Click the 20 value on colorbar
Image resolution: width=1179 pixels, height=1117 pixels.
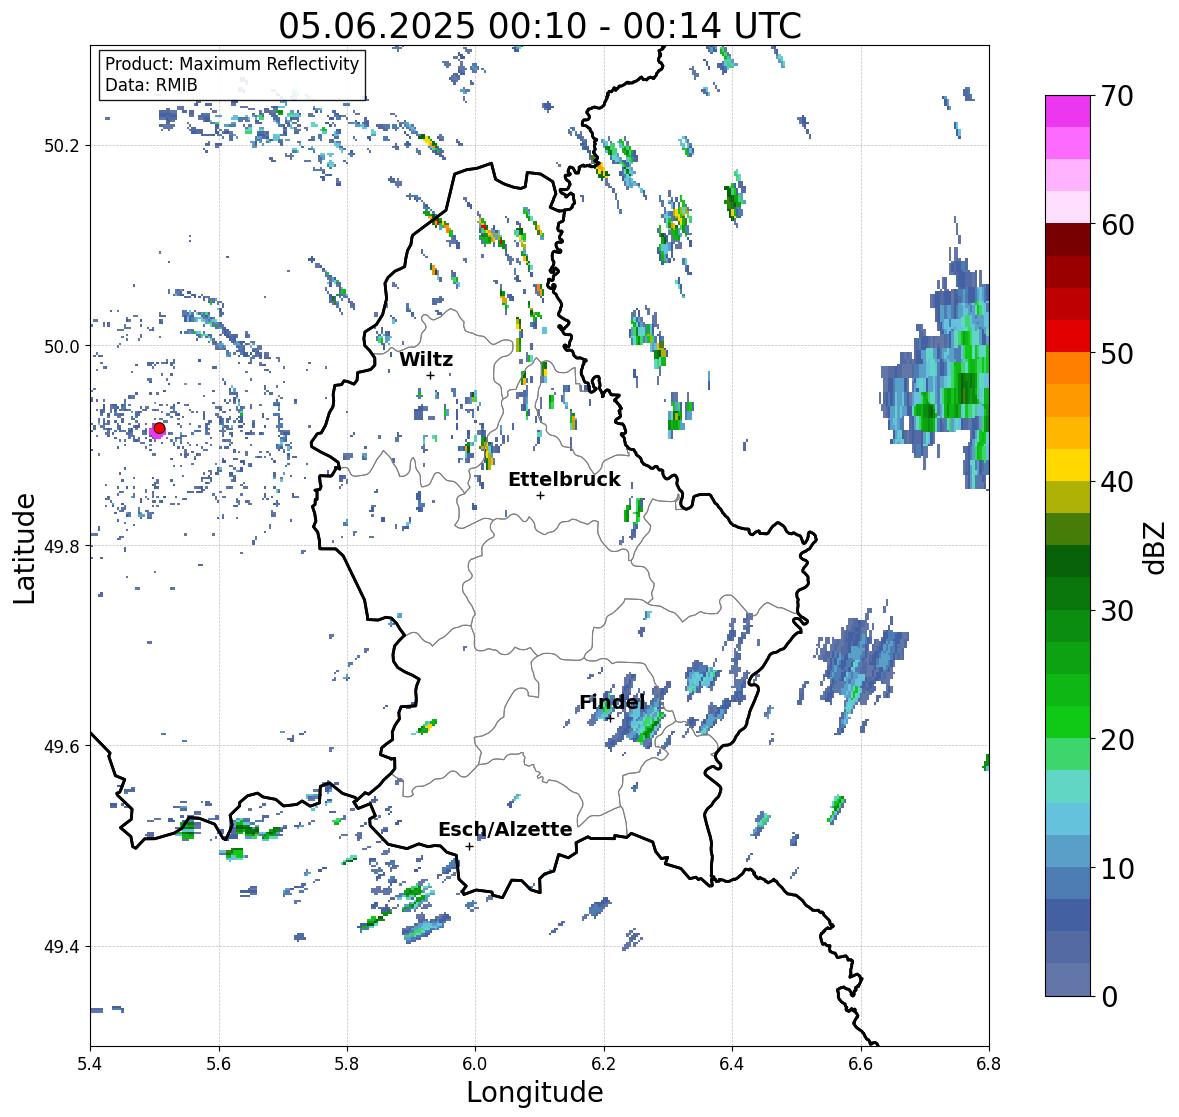pos(1117,739)
